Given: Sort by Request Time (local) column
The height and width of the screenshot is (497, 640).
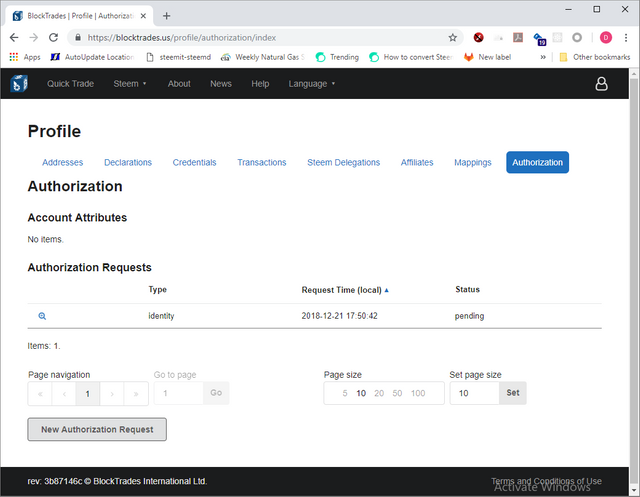Looking at the screenshot, I should (345, 290).
